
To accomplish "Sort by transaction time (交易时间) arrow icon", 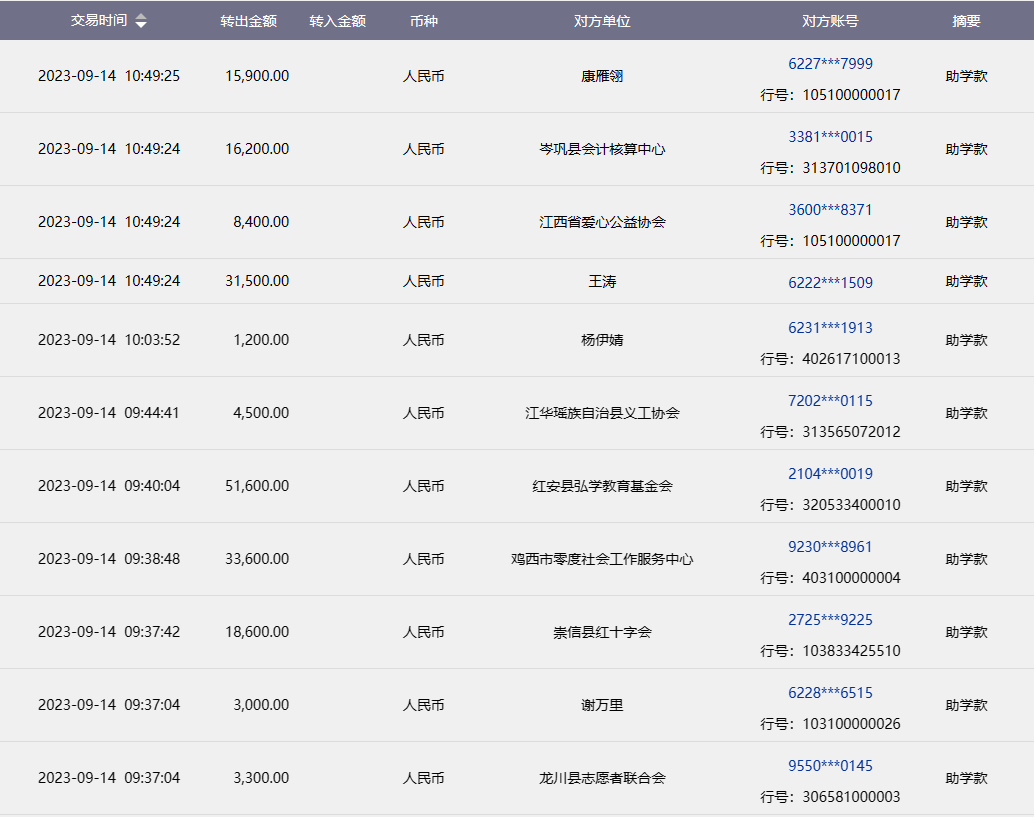I will pos(141,21).
